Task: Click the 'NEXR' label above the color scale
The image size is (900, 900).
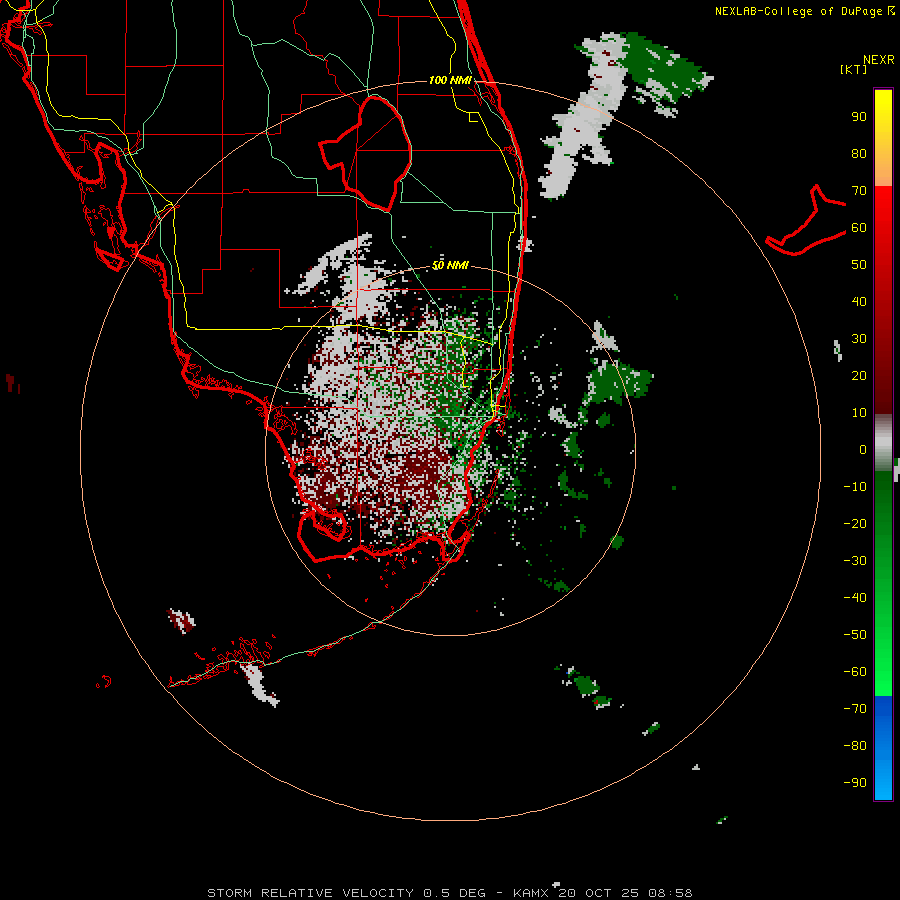Action: point(878,59)
